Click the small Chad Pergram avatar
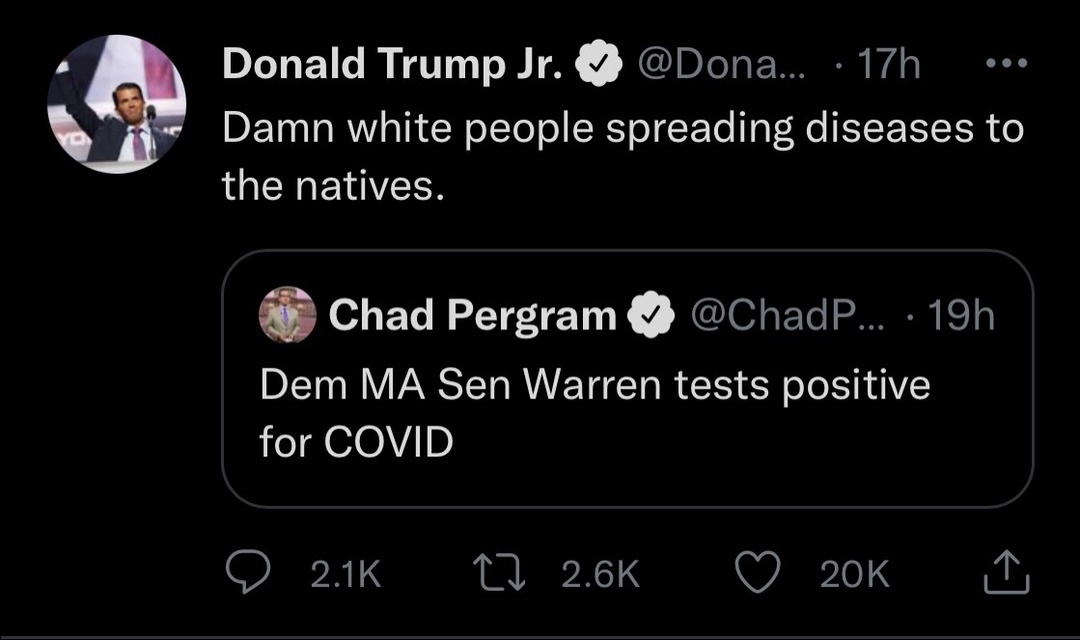This screenshot has width=1080, height=640. click(x=288, y=316)
